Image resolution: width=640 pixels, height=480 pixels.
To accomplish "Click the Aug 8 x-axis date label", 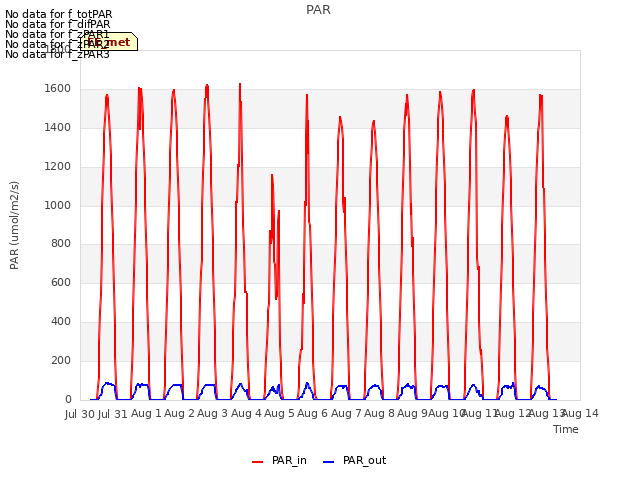I will [379, 413].
